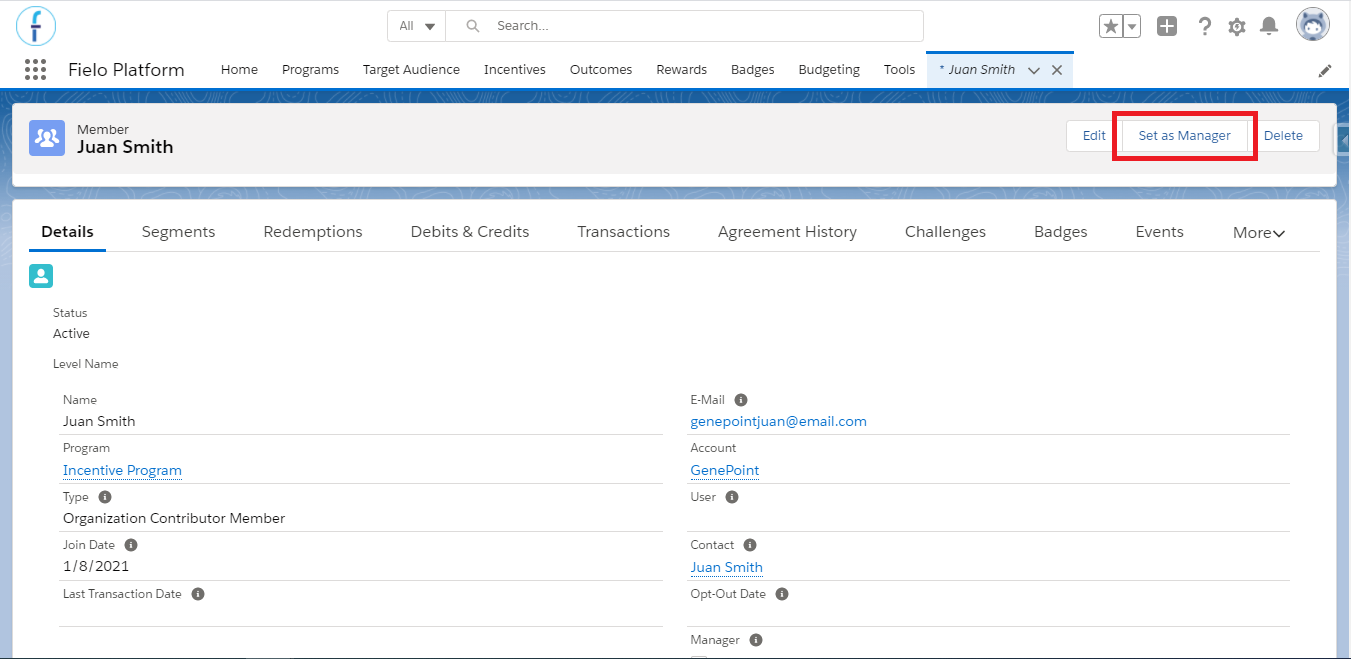Open the Target Audience nav tab
Viewport: 1351px width, 659px height.
pos(411,70)
